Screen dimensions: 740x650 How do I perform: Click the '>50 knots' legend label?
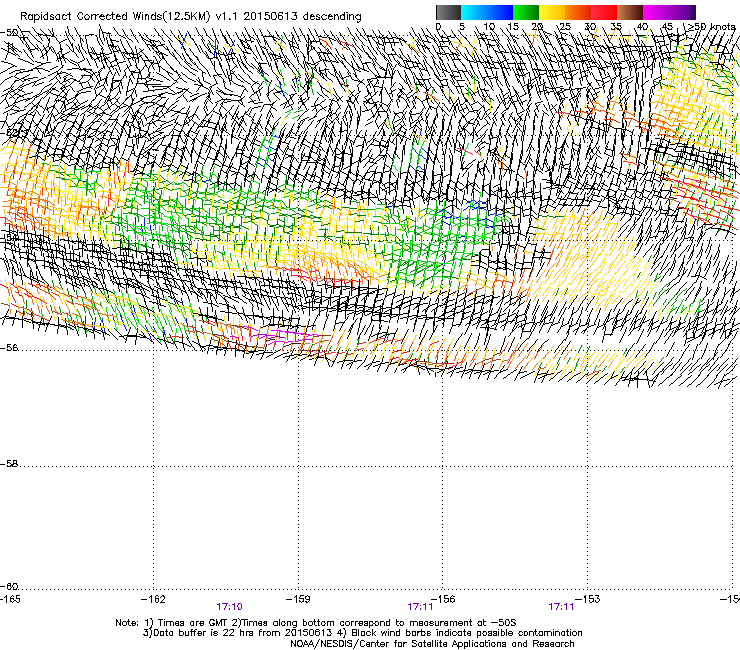(x=712, y=27)
